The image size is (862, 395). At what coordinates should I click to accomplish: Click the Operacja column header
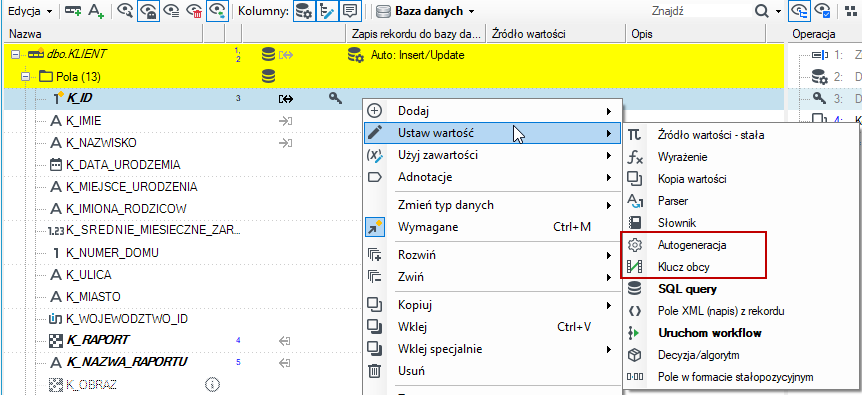coord(825,34)
